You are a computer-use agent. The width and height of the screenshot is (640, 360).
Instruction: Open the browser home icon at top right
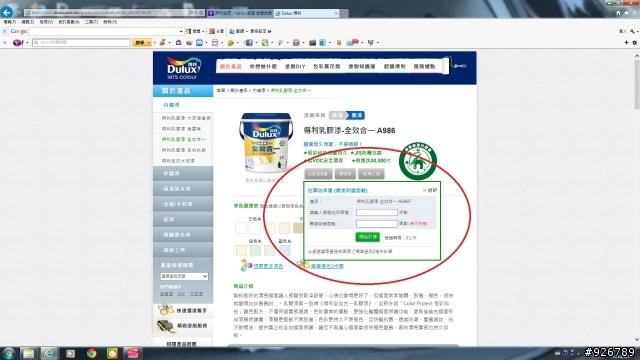(618, 13)
